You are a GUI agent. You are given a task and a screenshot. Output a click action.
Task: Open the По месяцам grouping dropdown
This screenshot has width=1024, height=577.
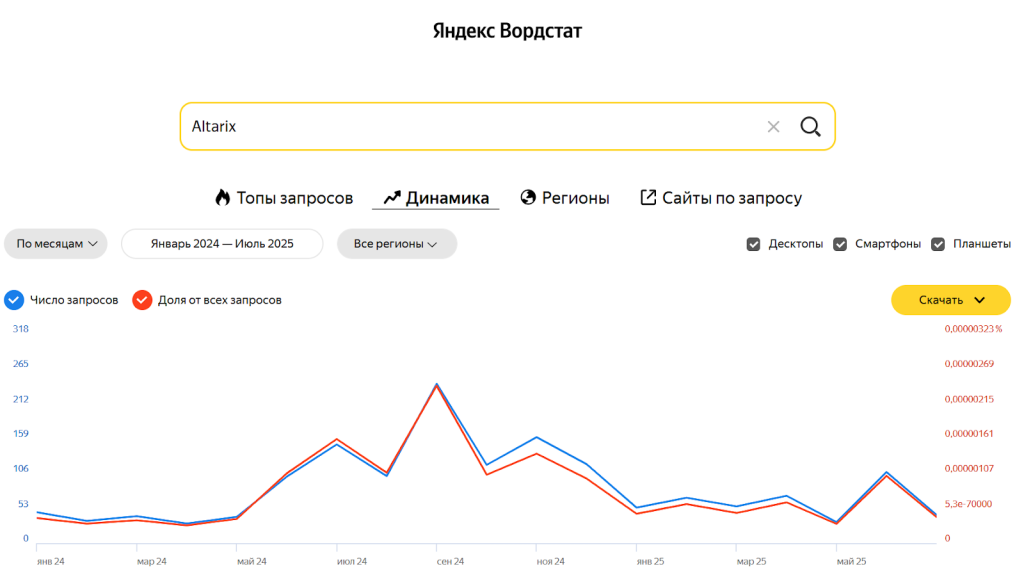click(56, 244)
